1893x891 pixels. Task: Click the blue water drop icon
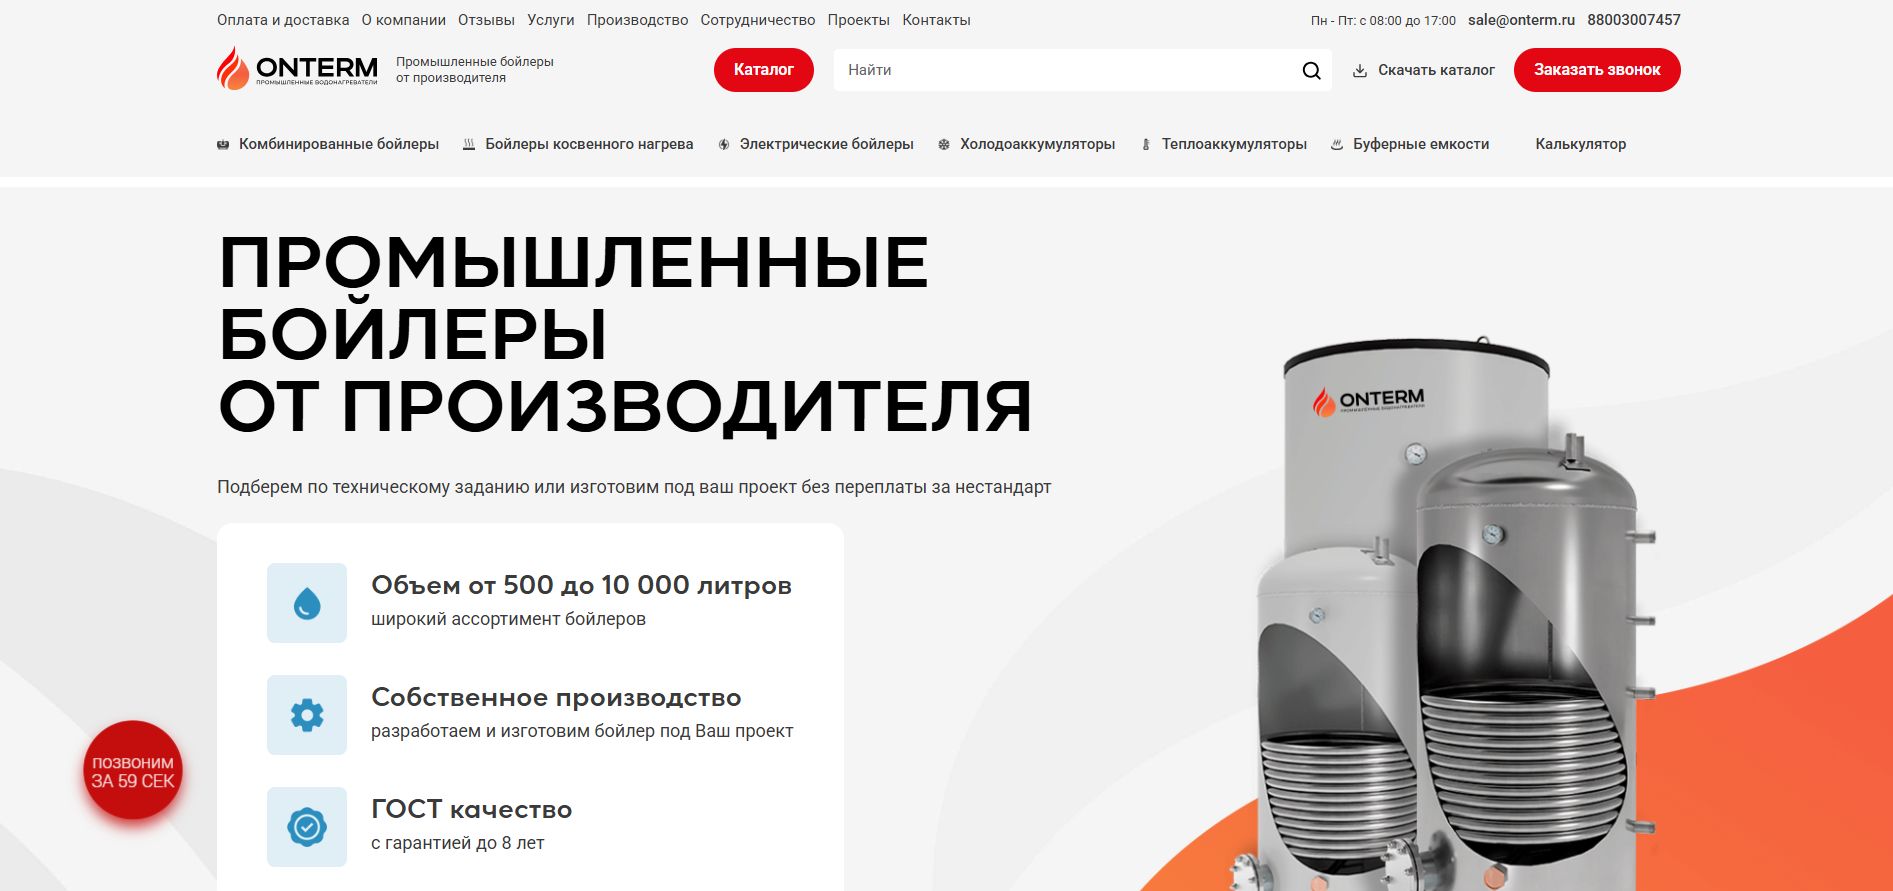pyautogui.click(x=307, y=603)
